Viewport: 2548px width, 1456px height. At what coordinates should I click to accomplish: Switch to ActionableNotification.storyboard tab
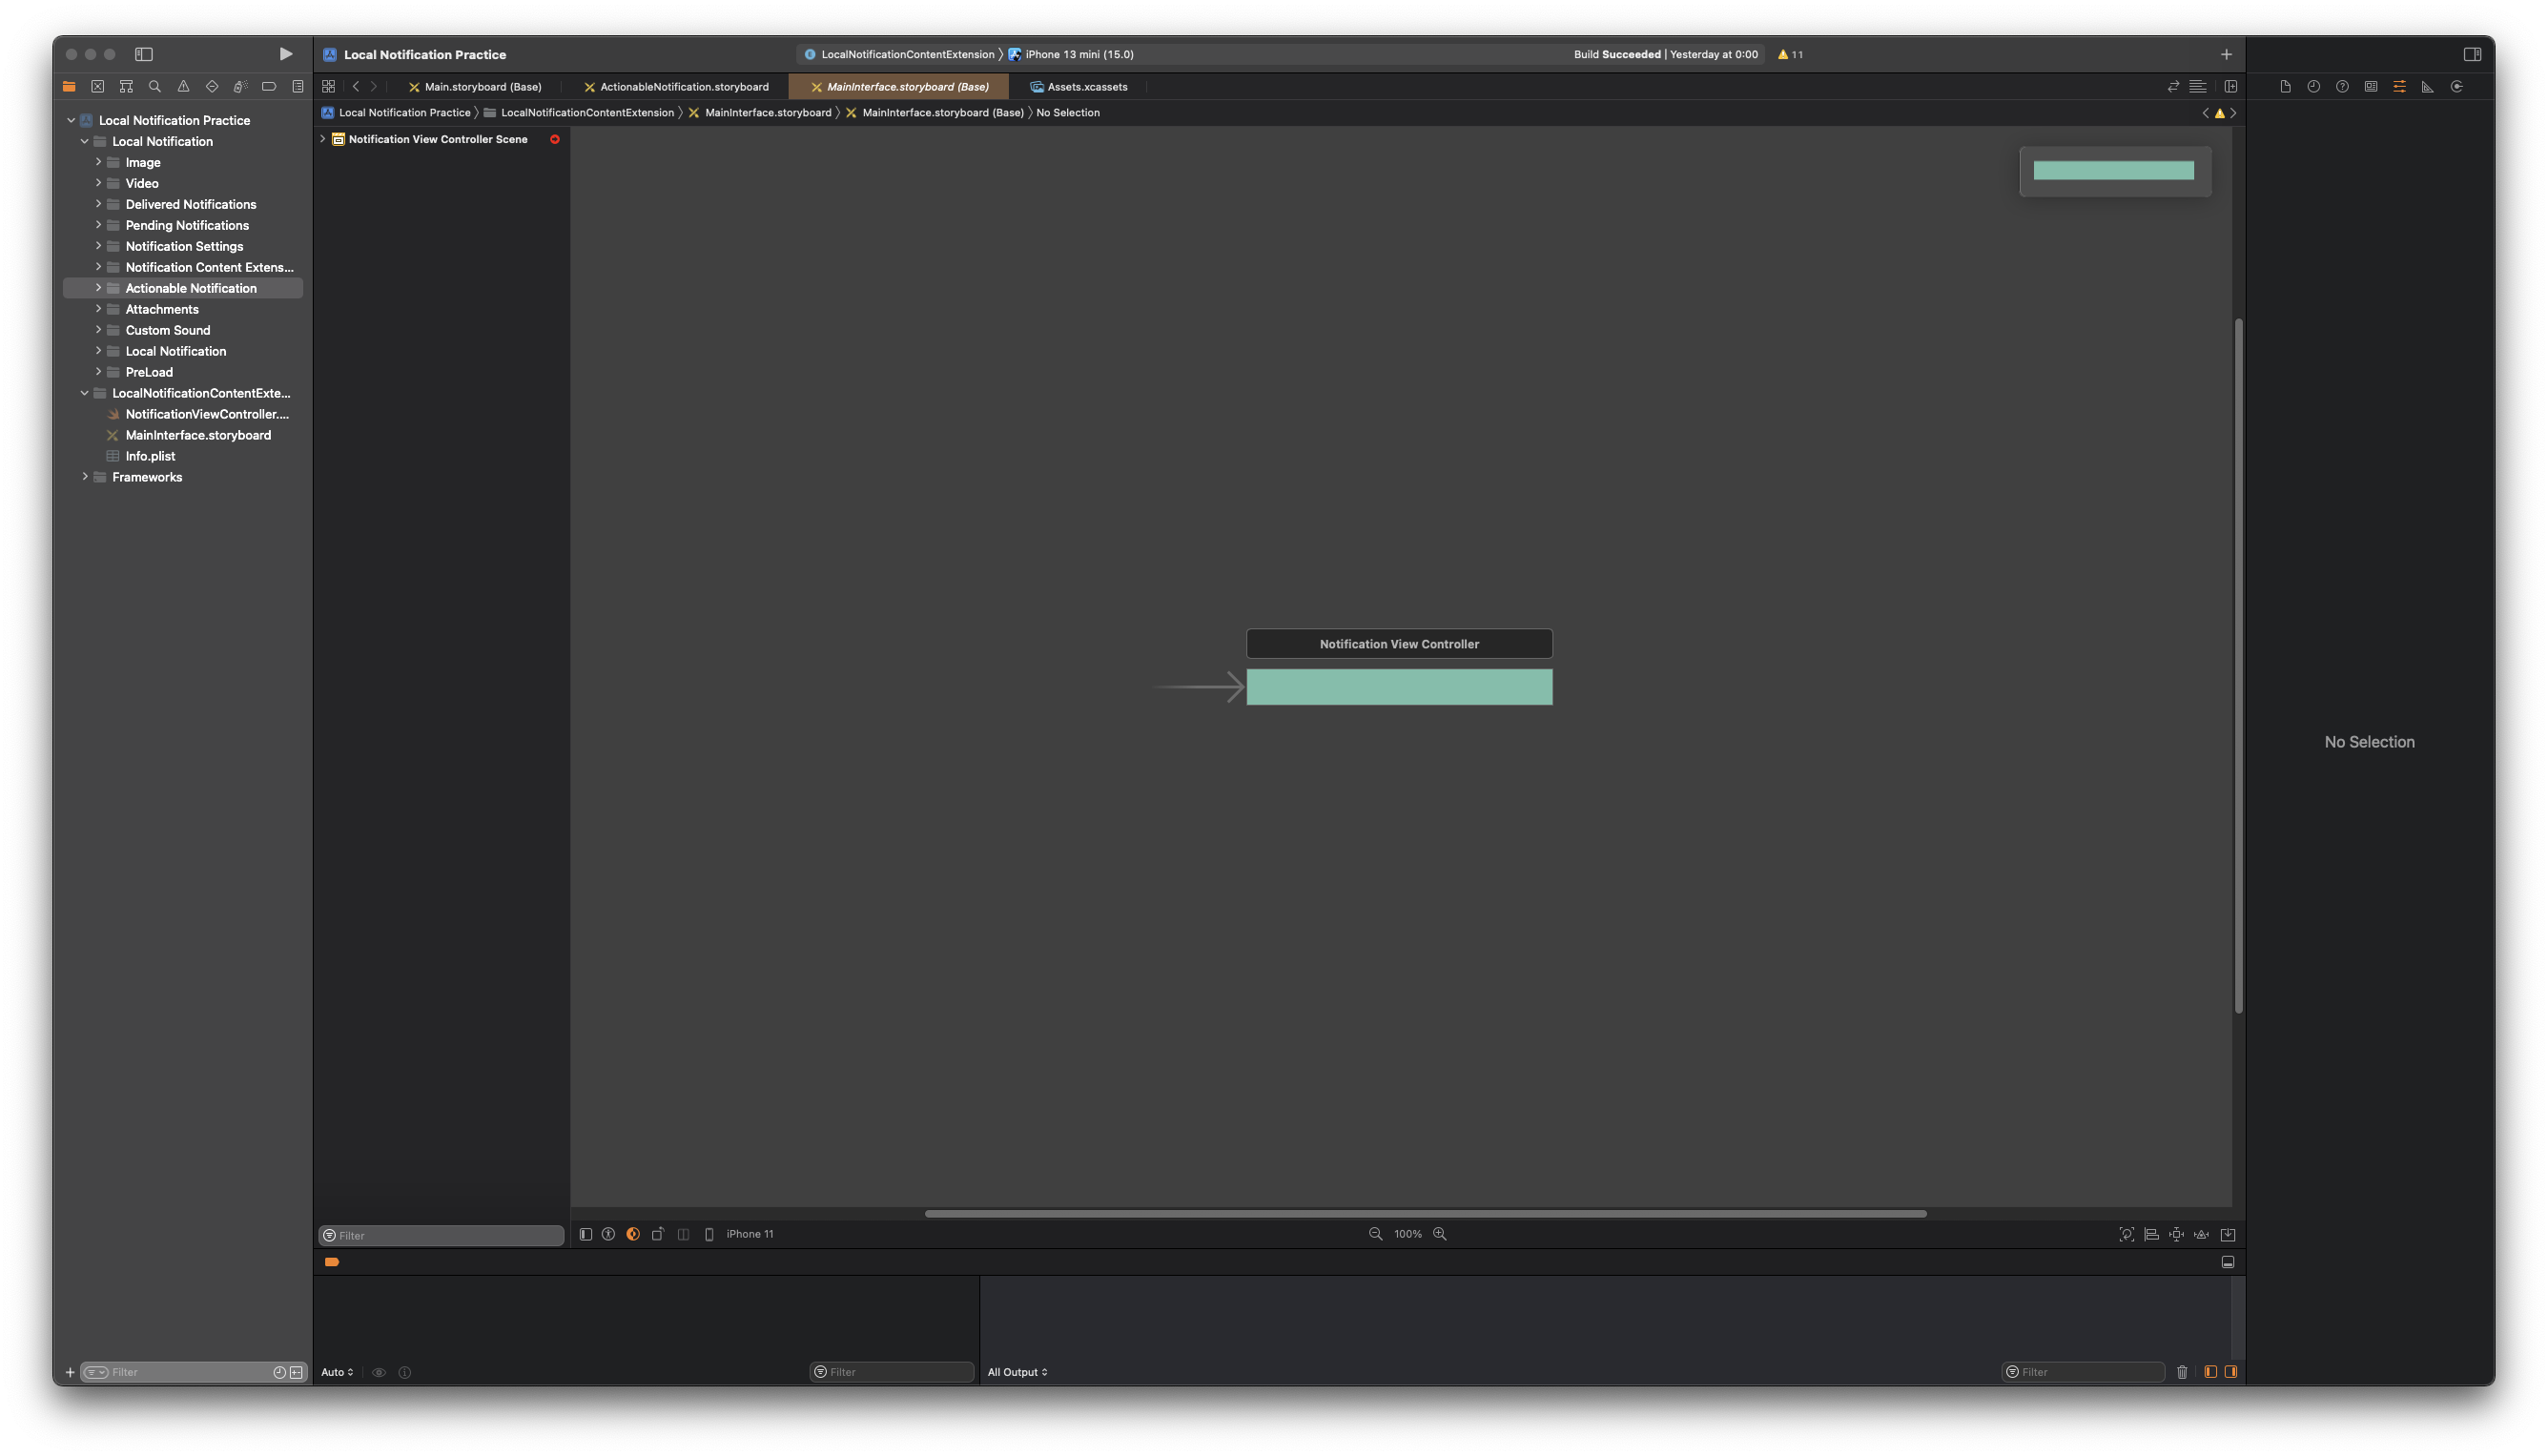[683, 87]
